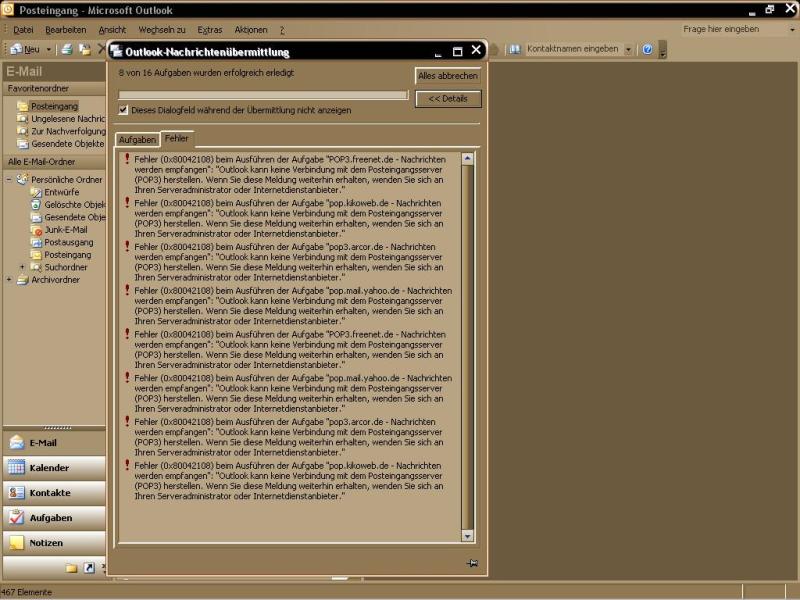Select the second pop3.arcor.de error text
Screen dimensions: 800x600
pos(289,437)
